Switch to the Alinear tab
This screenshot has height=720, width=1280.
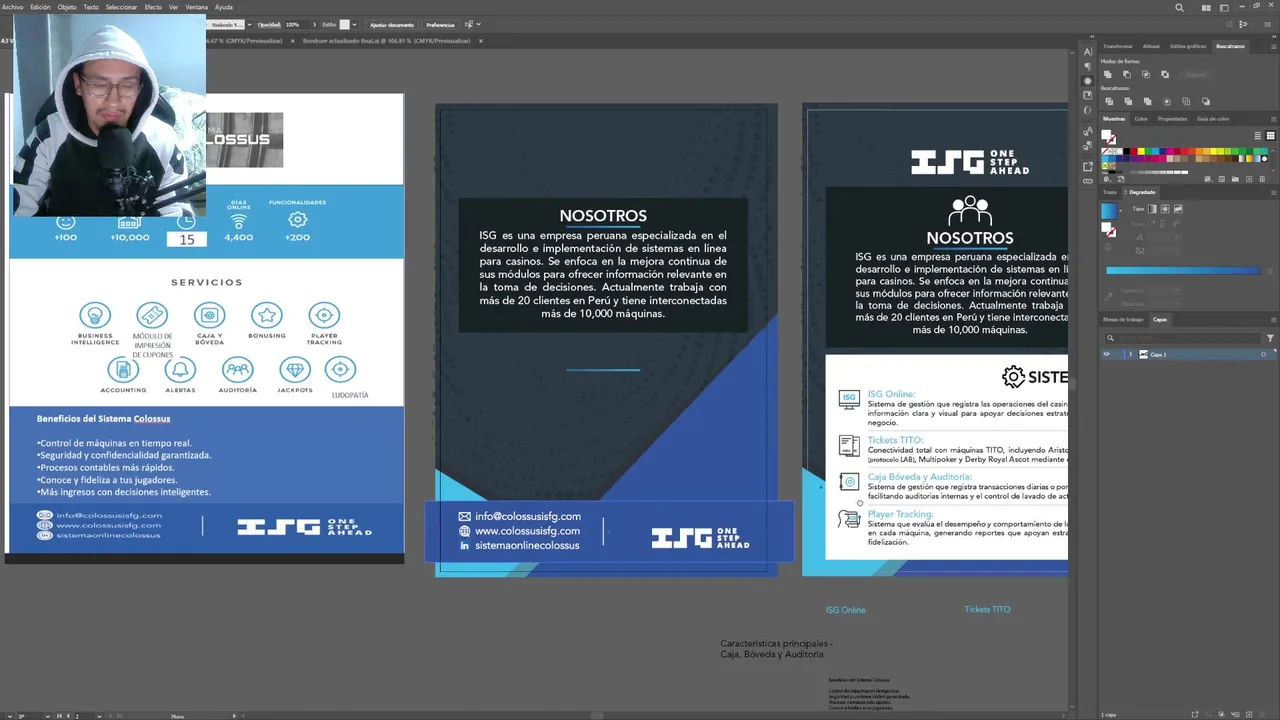pyautogui.click(x=1151, y=46)
